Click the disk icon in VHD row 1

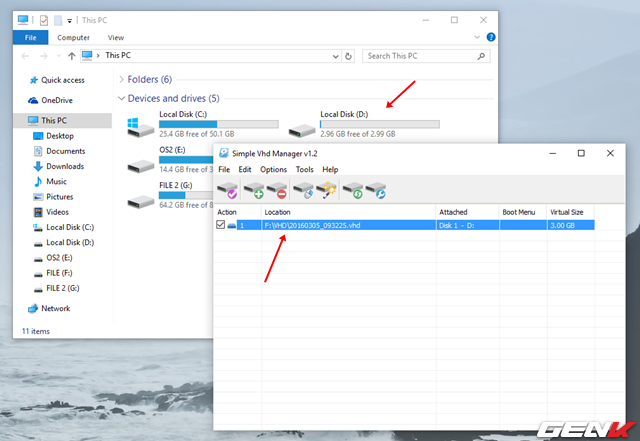coord(231,225)
